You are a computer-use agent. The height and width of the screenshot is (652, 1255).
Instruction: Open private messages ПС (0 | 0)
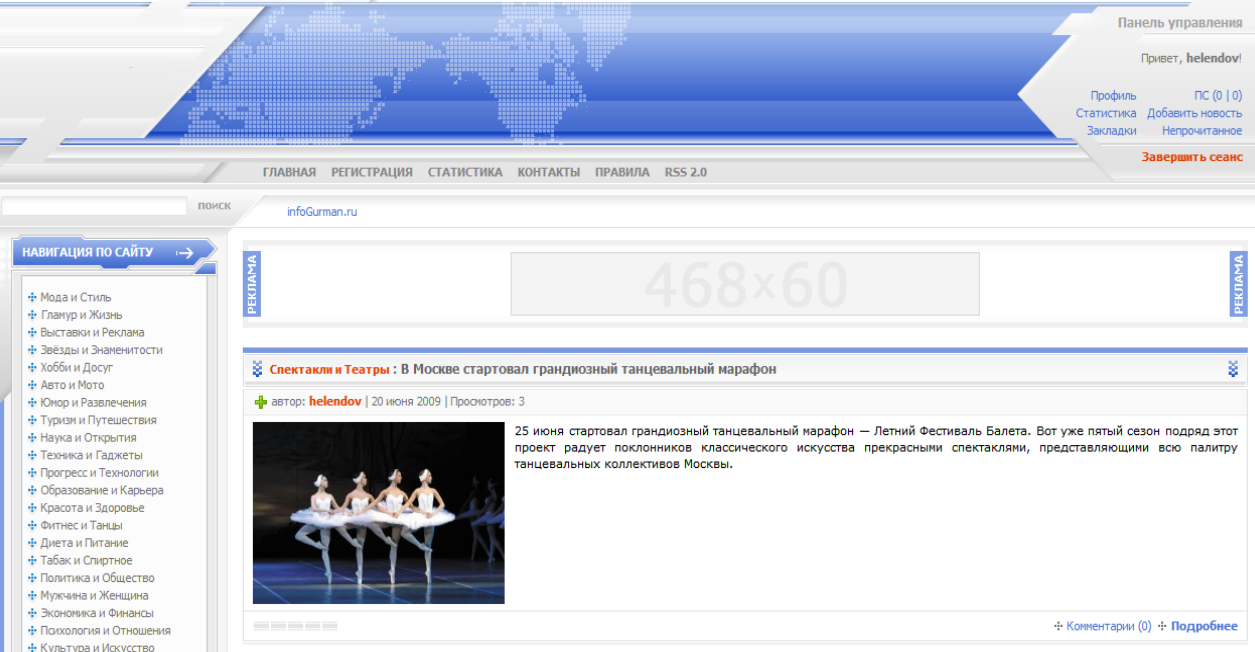tap(1218, 96)
